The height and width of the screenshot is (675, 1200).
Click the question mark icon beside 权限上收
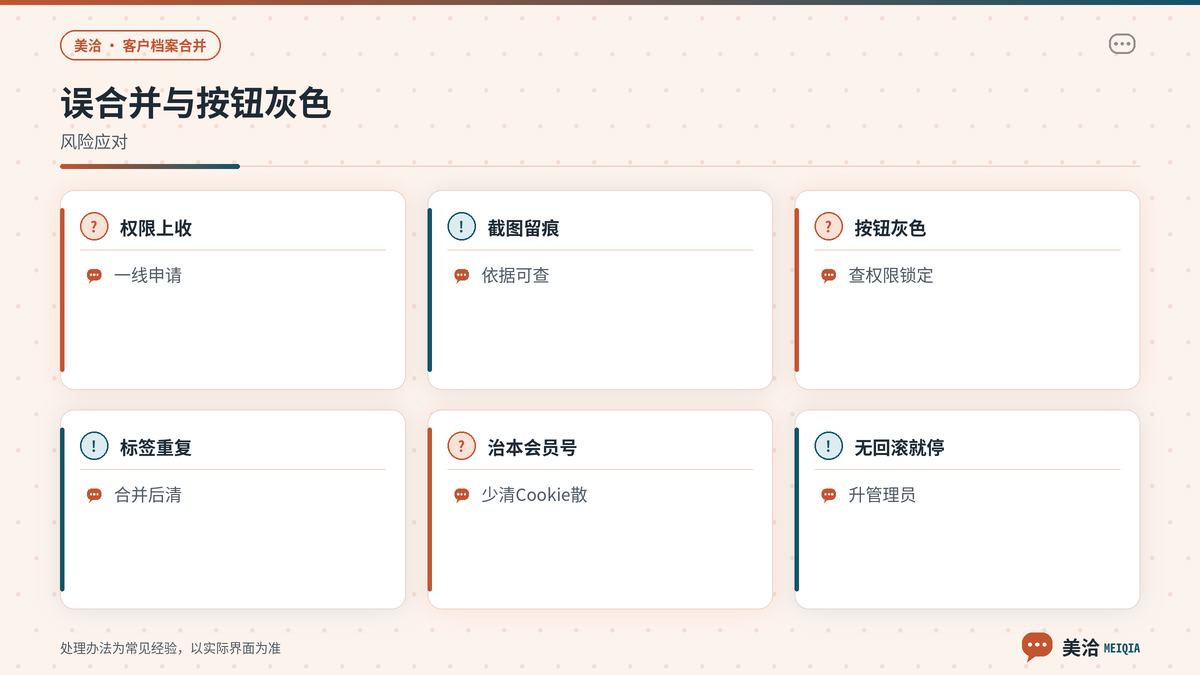94,227
